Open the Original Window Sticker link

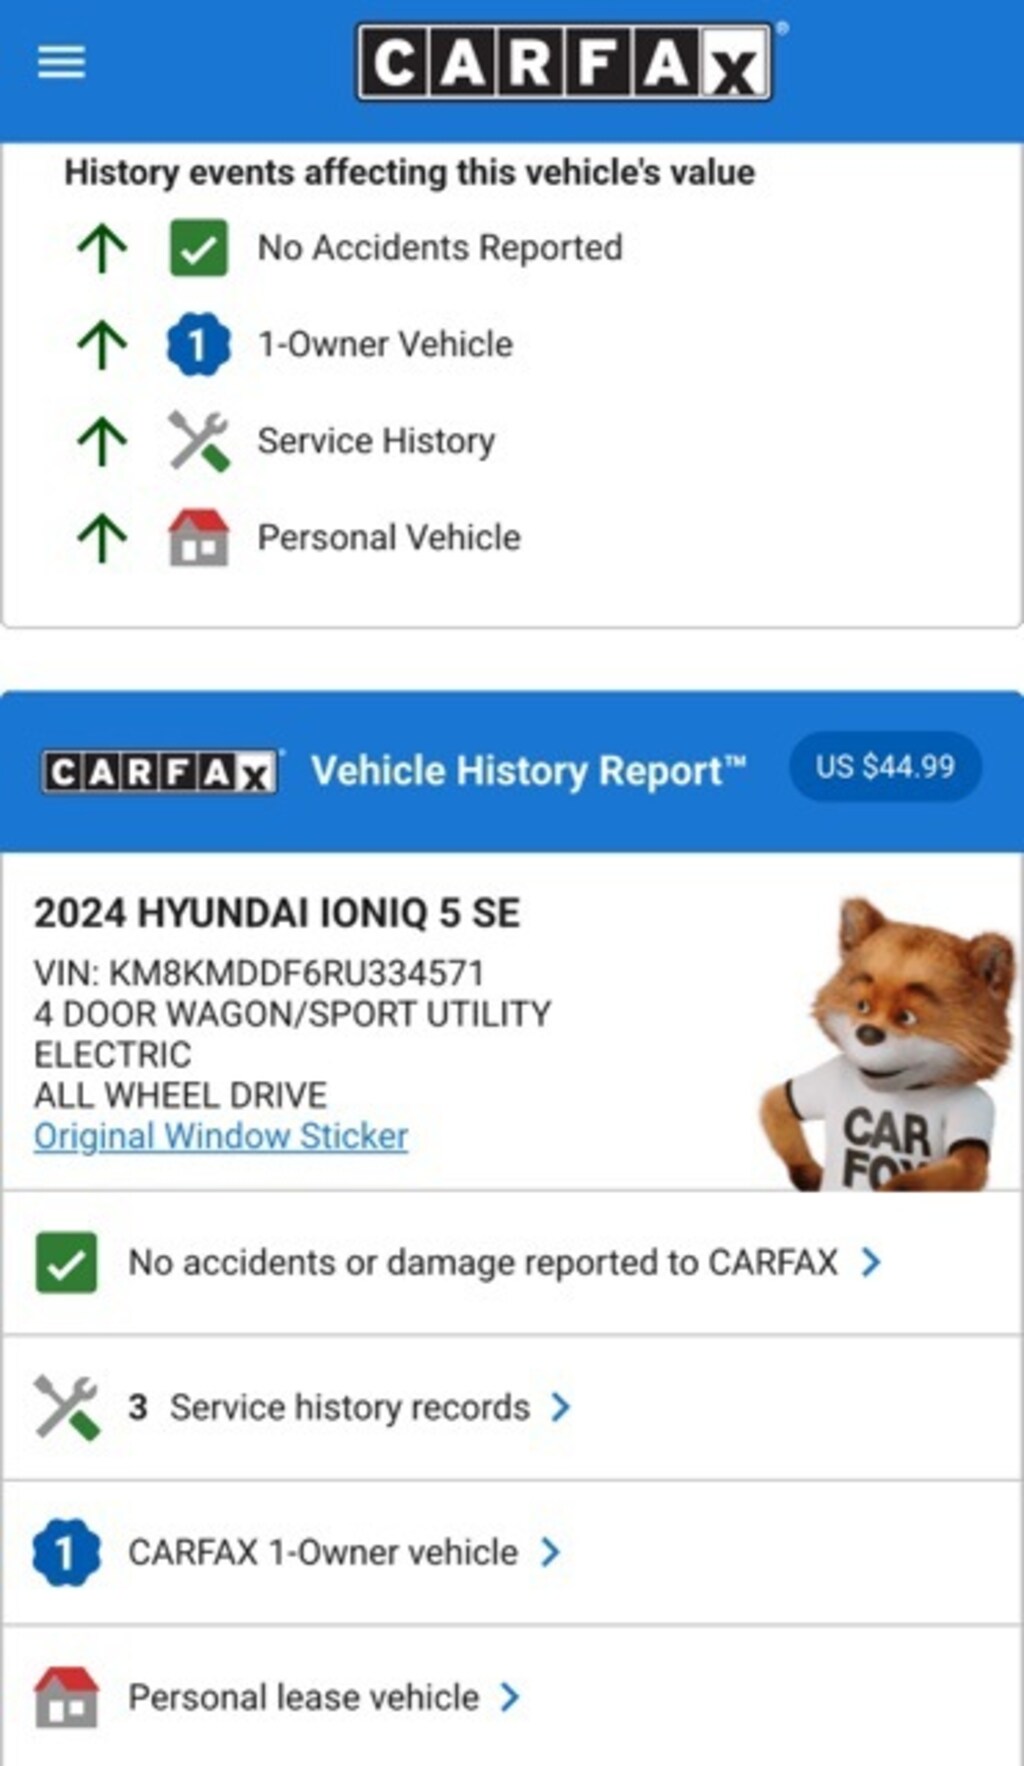(x=221, y=1136)
